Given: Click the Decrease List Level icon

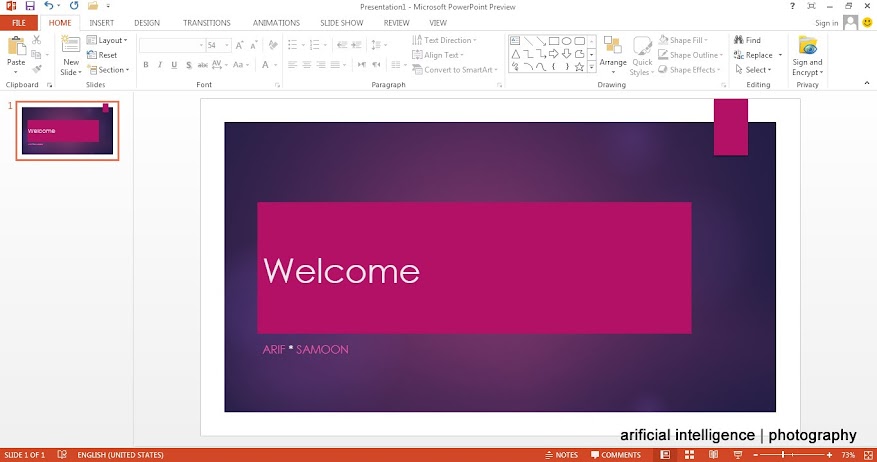Looking at the screenshot, I should point(342,45).
